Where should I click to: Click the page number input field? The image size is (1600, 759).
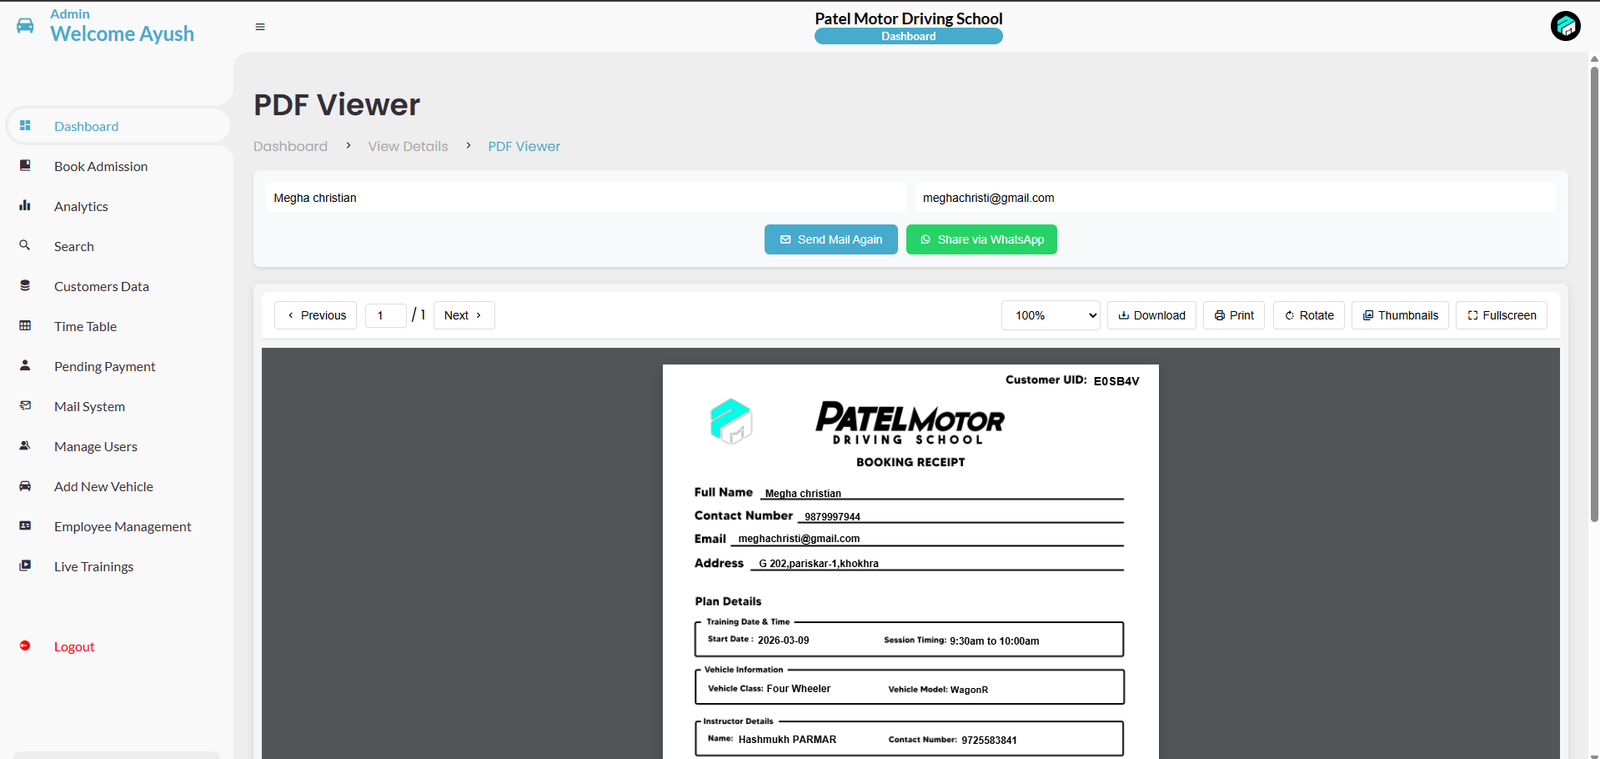pos(386,315)
